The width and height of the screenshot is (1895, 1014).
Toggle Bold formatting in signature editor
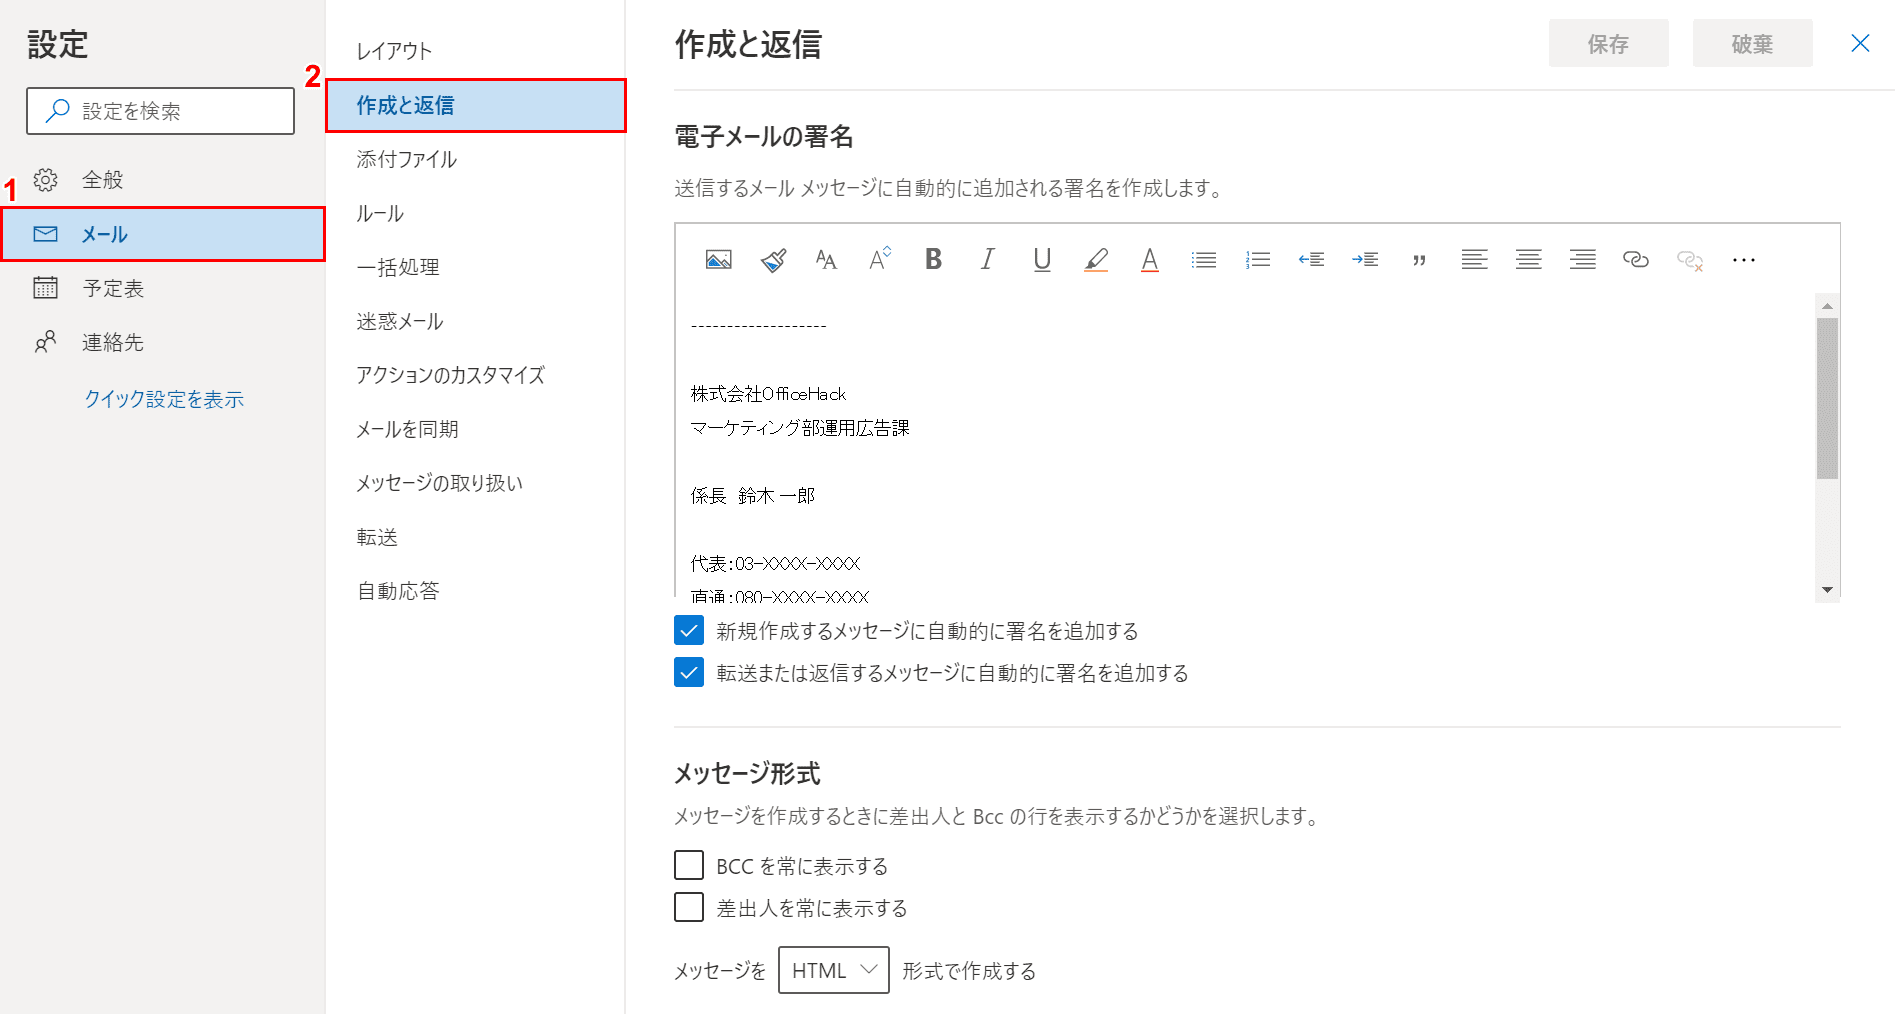click(x=933, y=260)
